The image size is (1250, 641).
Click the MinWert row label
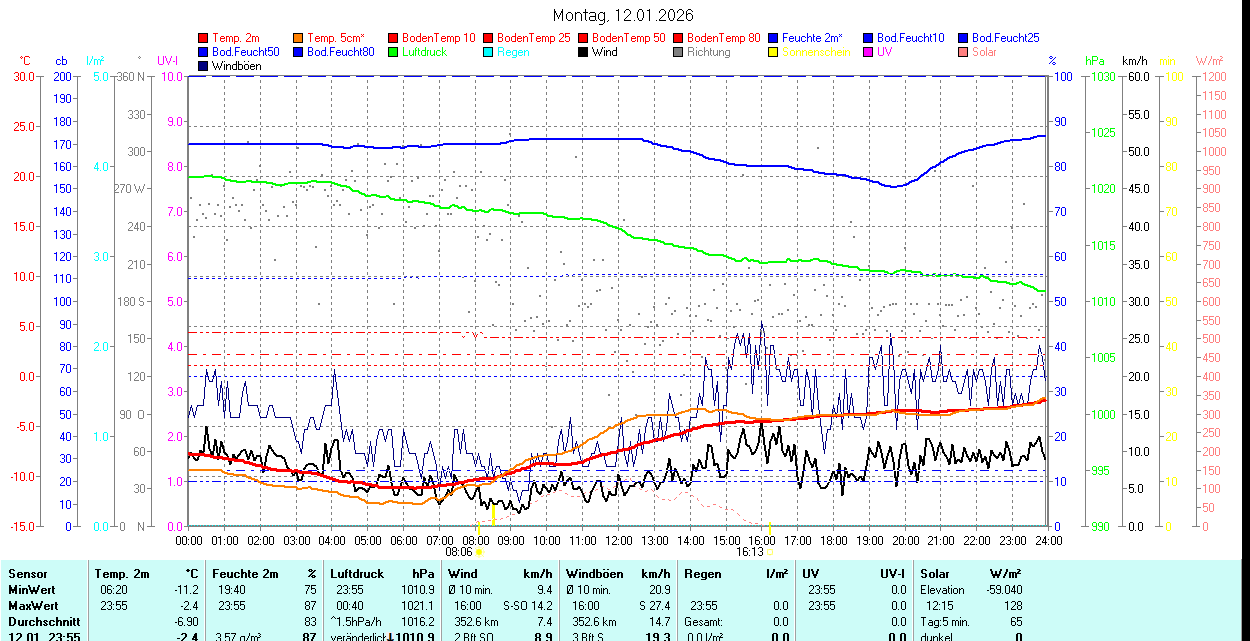tap(33, 590)
